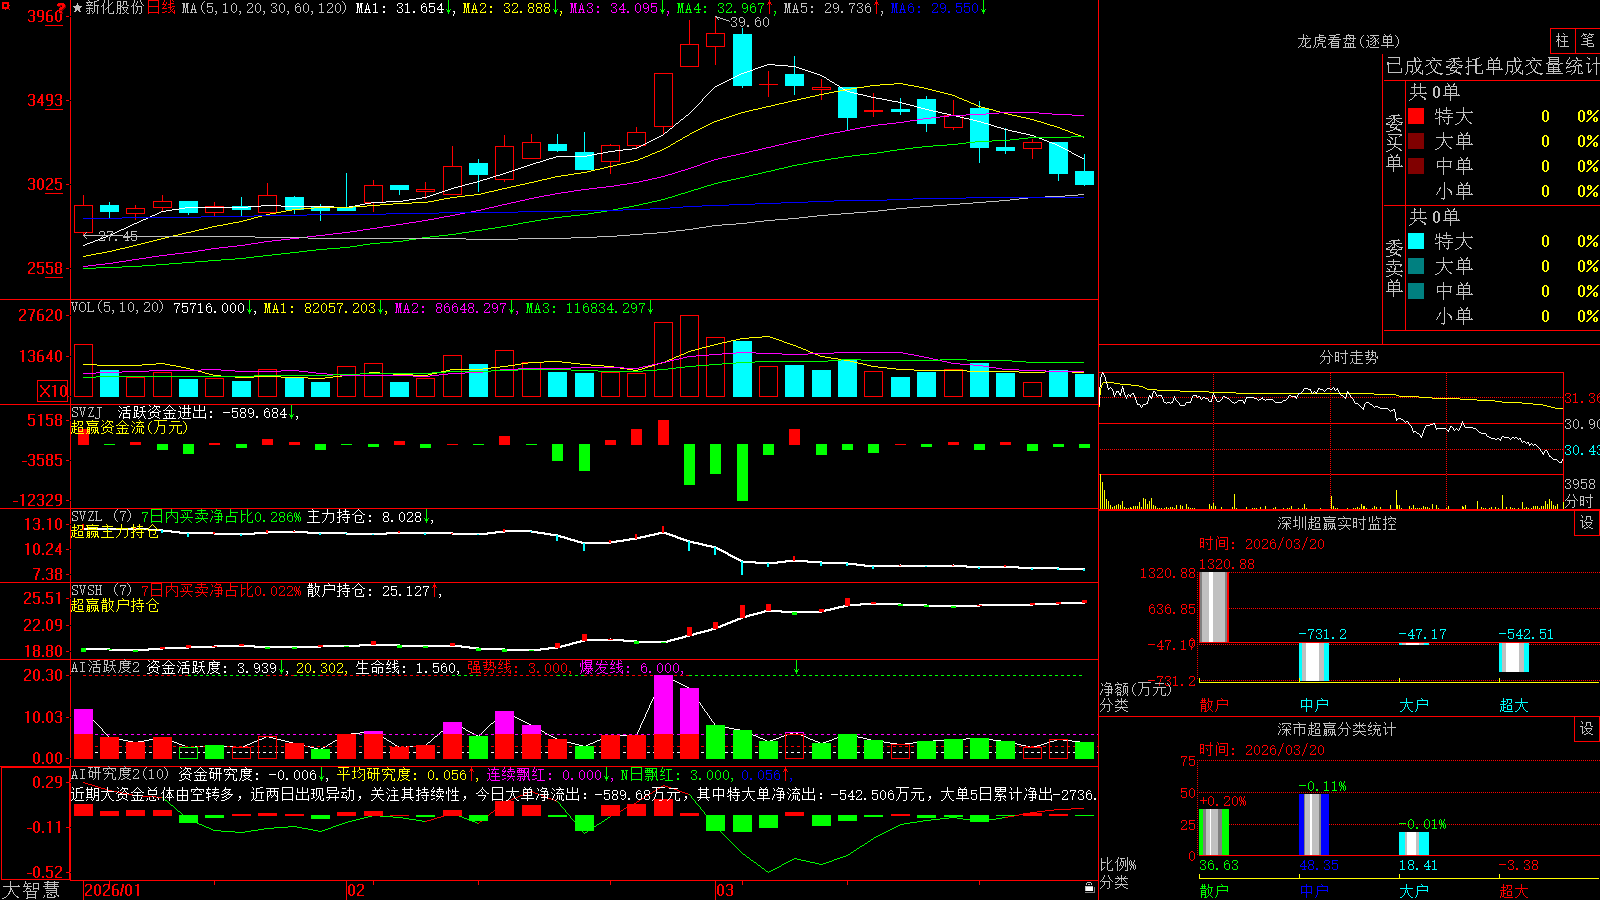Click the 39.60 high price annotation
The image size is (1600, 900).
click(x=750, y=22)
